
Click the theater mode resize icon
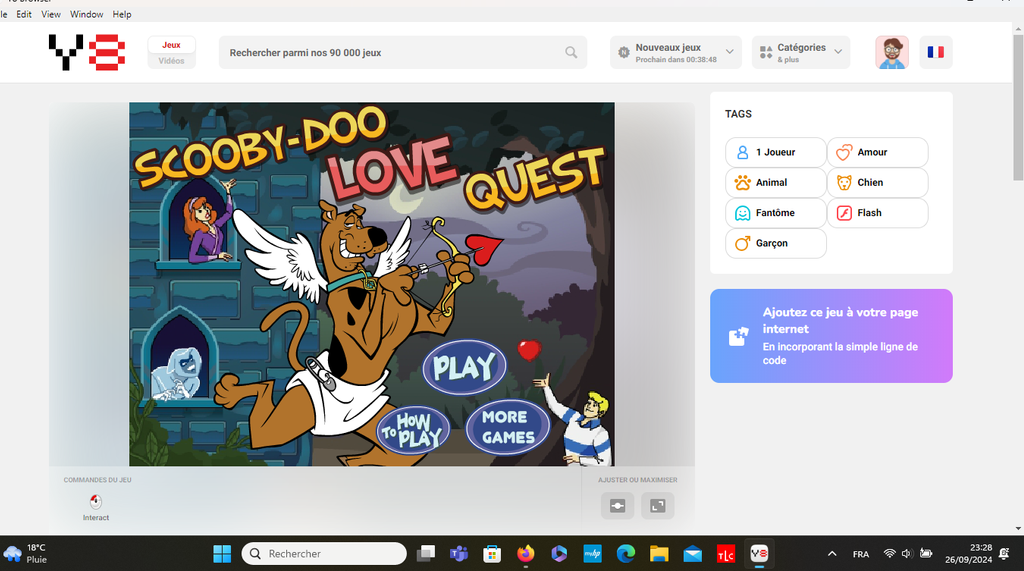(617, 506)
